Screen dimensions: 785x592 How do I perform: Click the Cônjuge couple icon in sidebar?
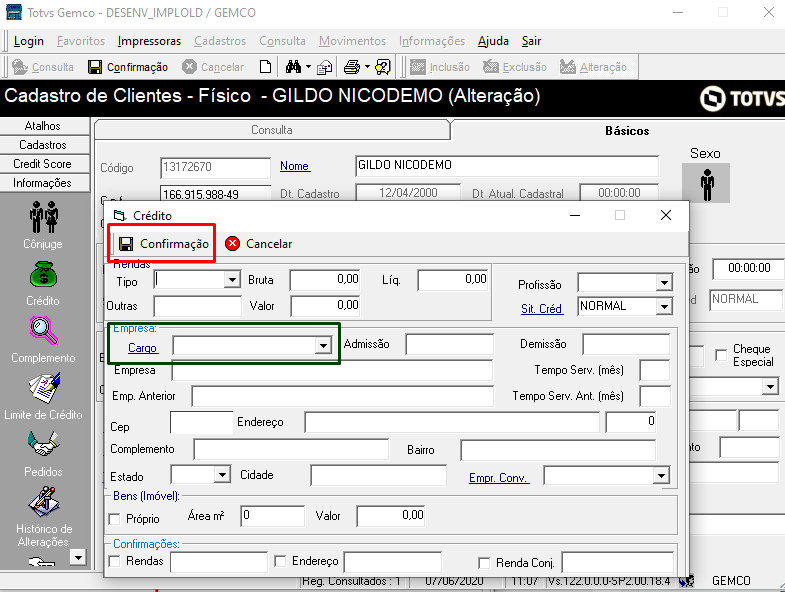(44, 217)
